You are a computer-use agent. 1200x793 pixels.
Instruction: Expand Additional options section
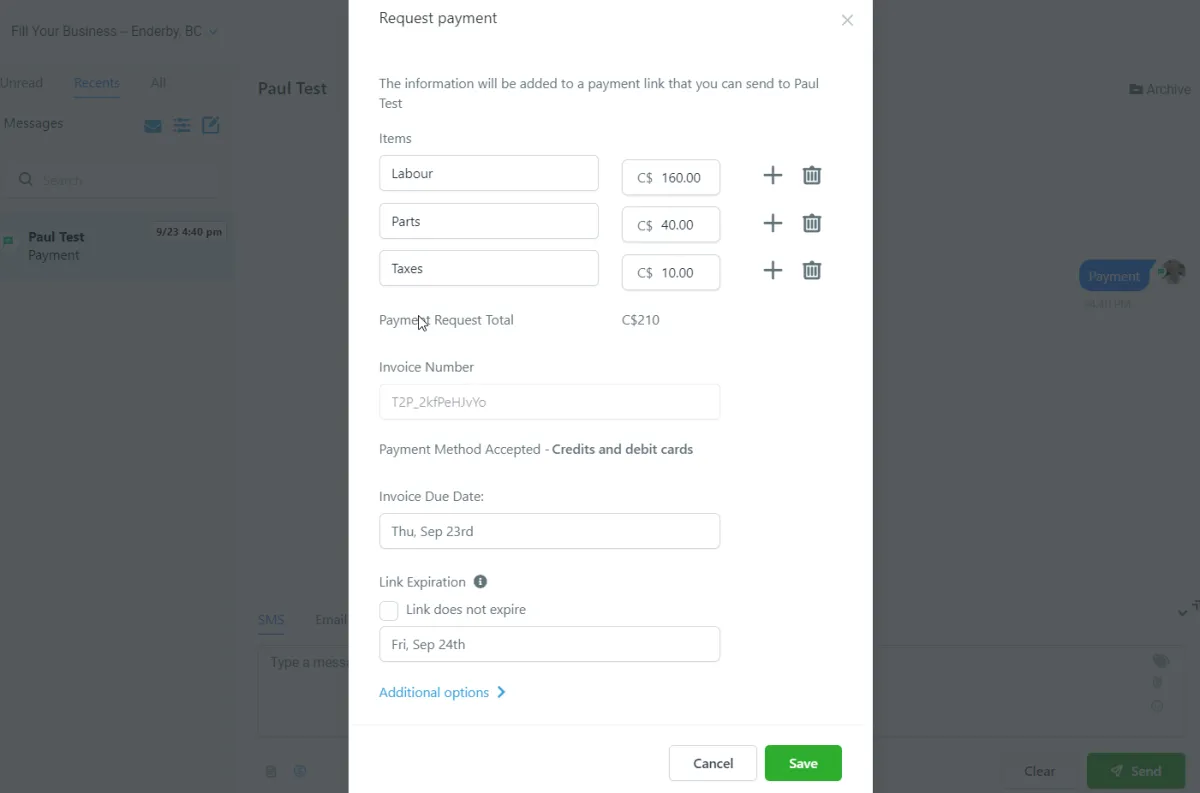pyautogui.click(x=442, y=692)
